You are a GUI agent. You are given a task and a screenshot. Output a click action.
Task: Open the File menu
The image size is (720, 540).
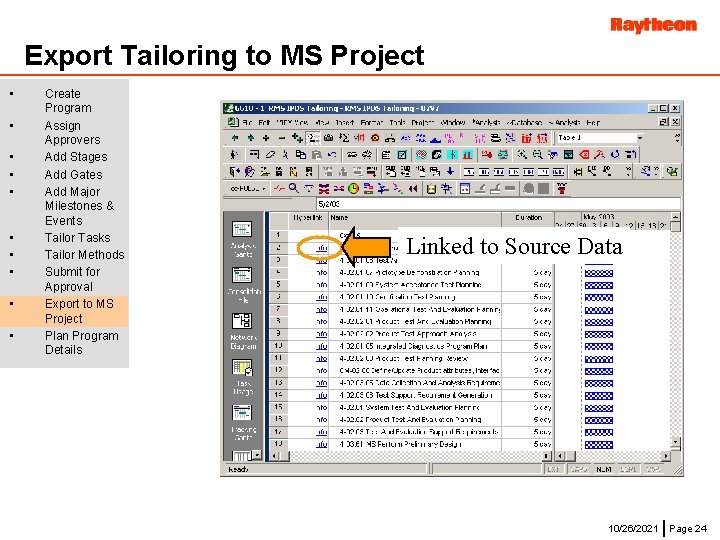click(x=248, y=123)
